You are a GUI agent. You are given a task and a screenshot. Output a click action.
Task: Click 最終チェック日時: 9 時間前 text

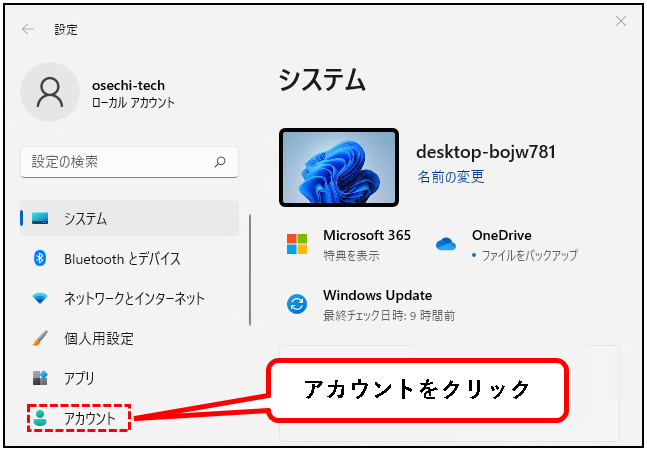[389, 316]
